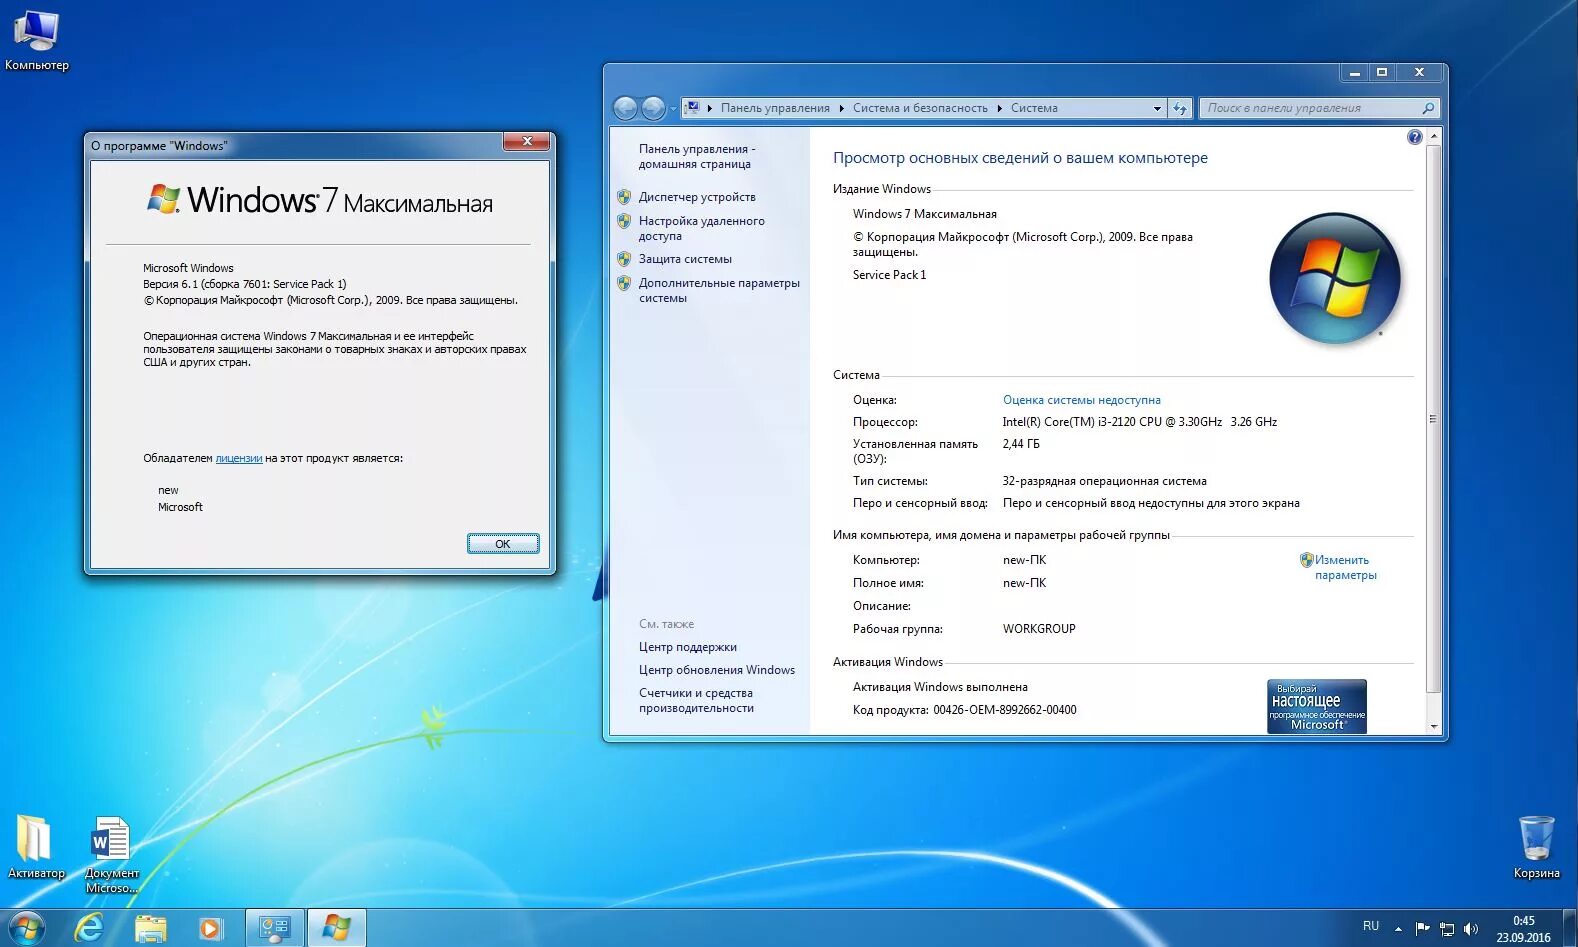Image resolution: width=1578 pixels, height=947 pixels.
Task: Go to Панель управления breadcrumb
Action: point(775,108)
